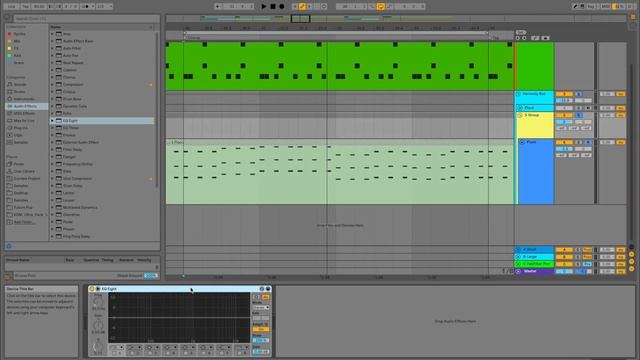Toggle Harmony Bus track activator button
This screenshot has width=640, height=360.
click(x=564, y=94)
